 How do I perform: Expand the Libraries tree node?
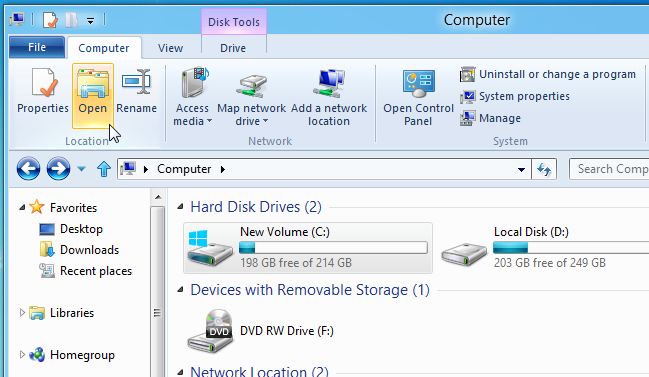point(22,313)
